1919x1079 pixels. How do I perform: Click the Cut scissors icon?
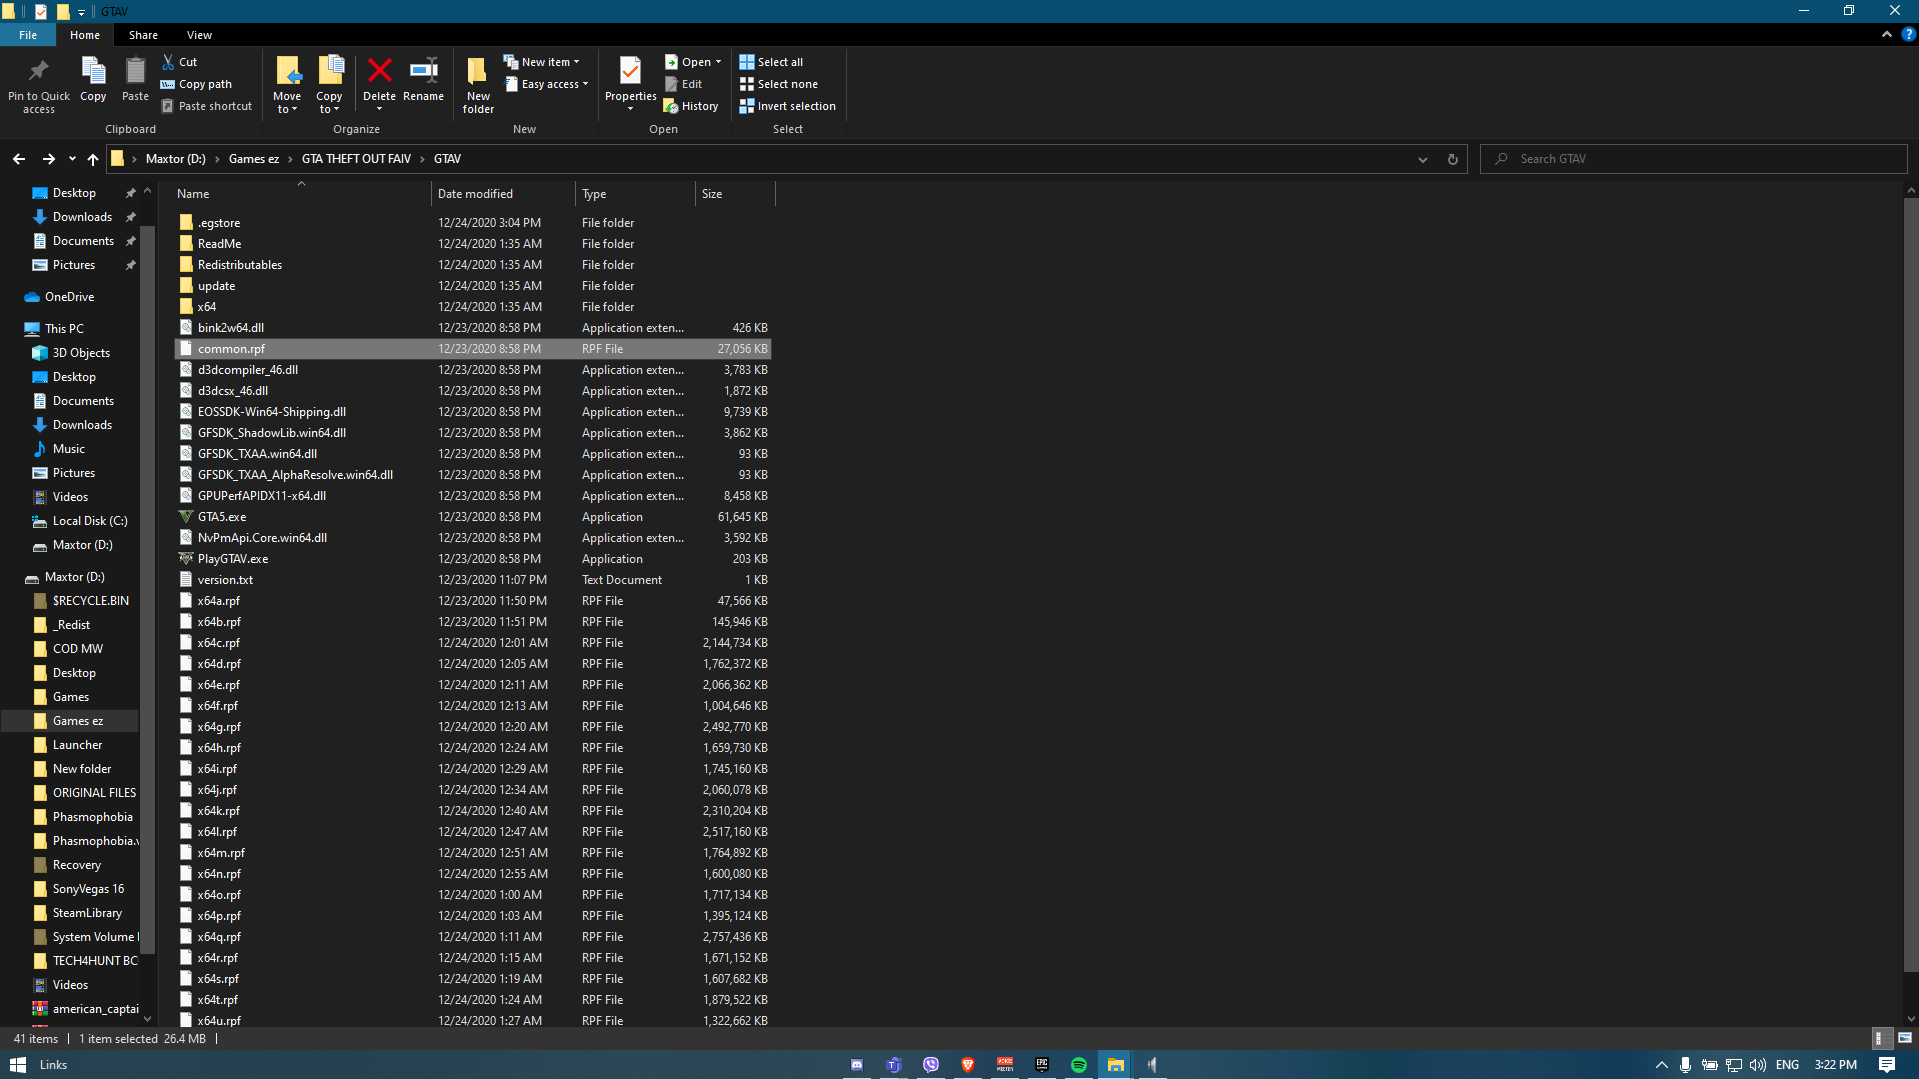click(168, 62)
